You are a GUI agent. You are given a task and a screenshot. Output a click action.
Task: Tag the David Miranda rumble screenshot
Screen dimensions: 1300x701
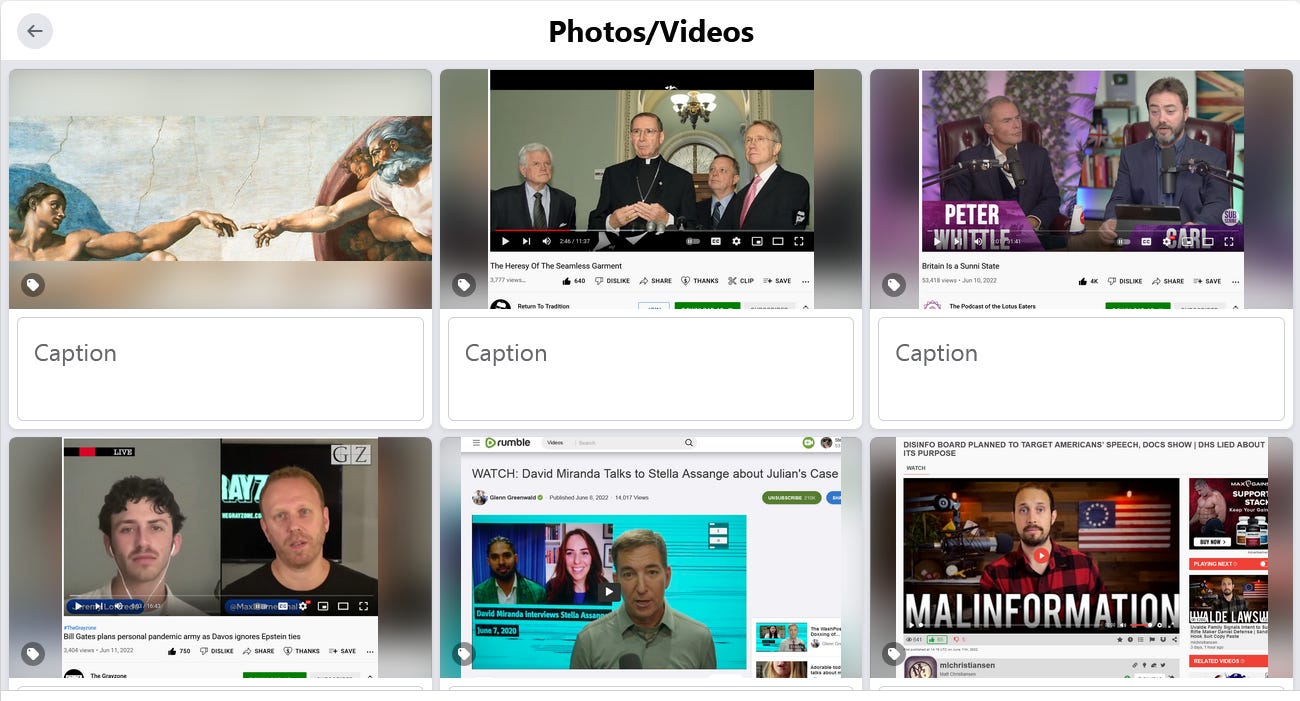pyautogui.click(x=464, y=654)
